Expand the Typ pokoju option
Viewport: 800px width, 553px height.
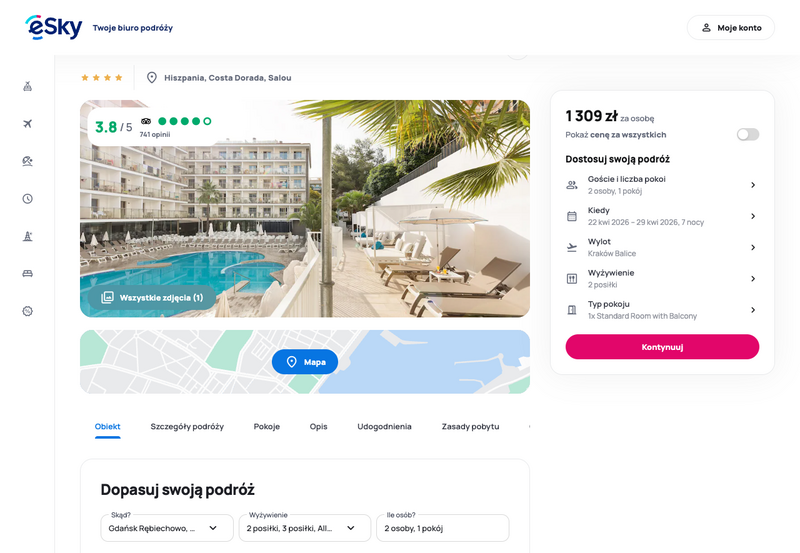[662, 310]
